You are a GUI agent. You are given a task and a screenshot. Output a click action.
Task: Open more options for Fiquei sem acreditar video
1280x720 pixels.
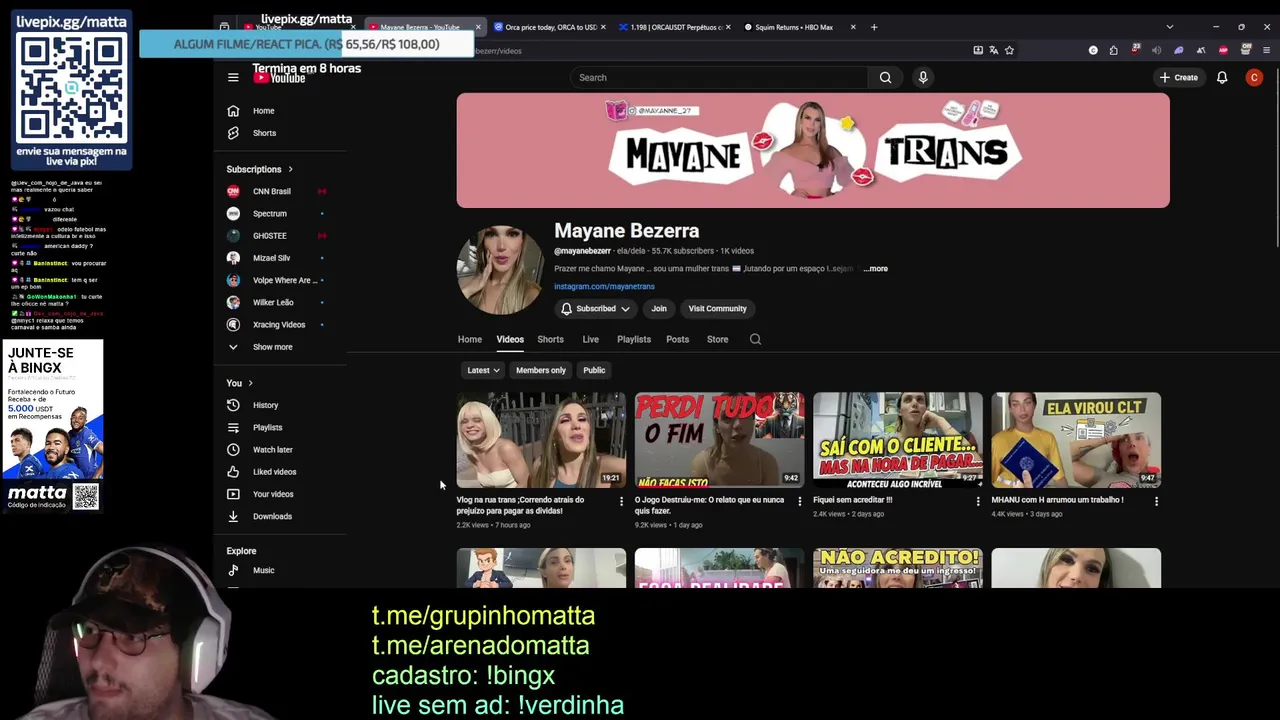[978, 501]
